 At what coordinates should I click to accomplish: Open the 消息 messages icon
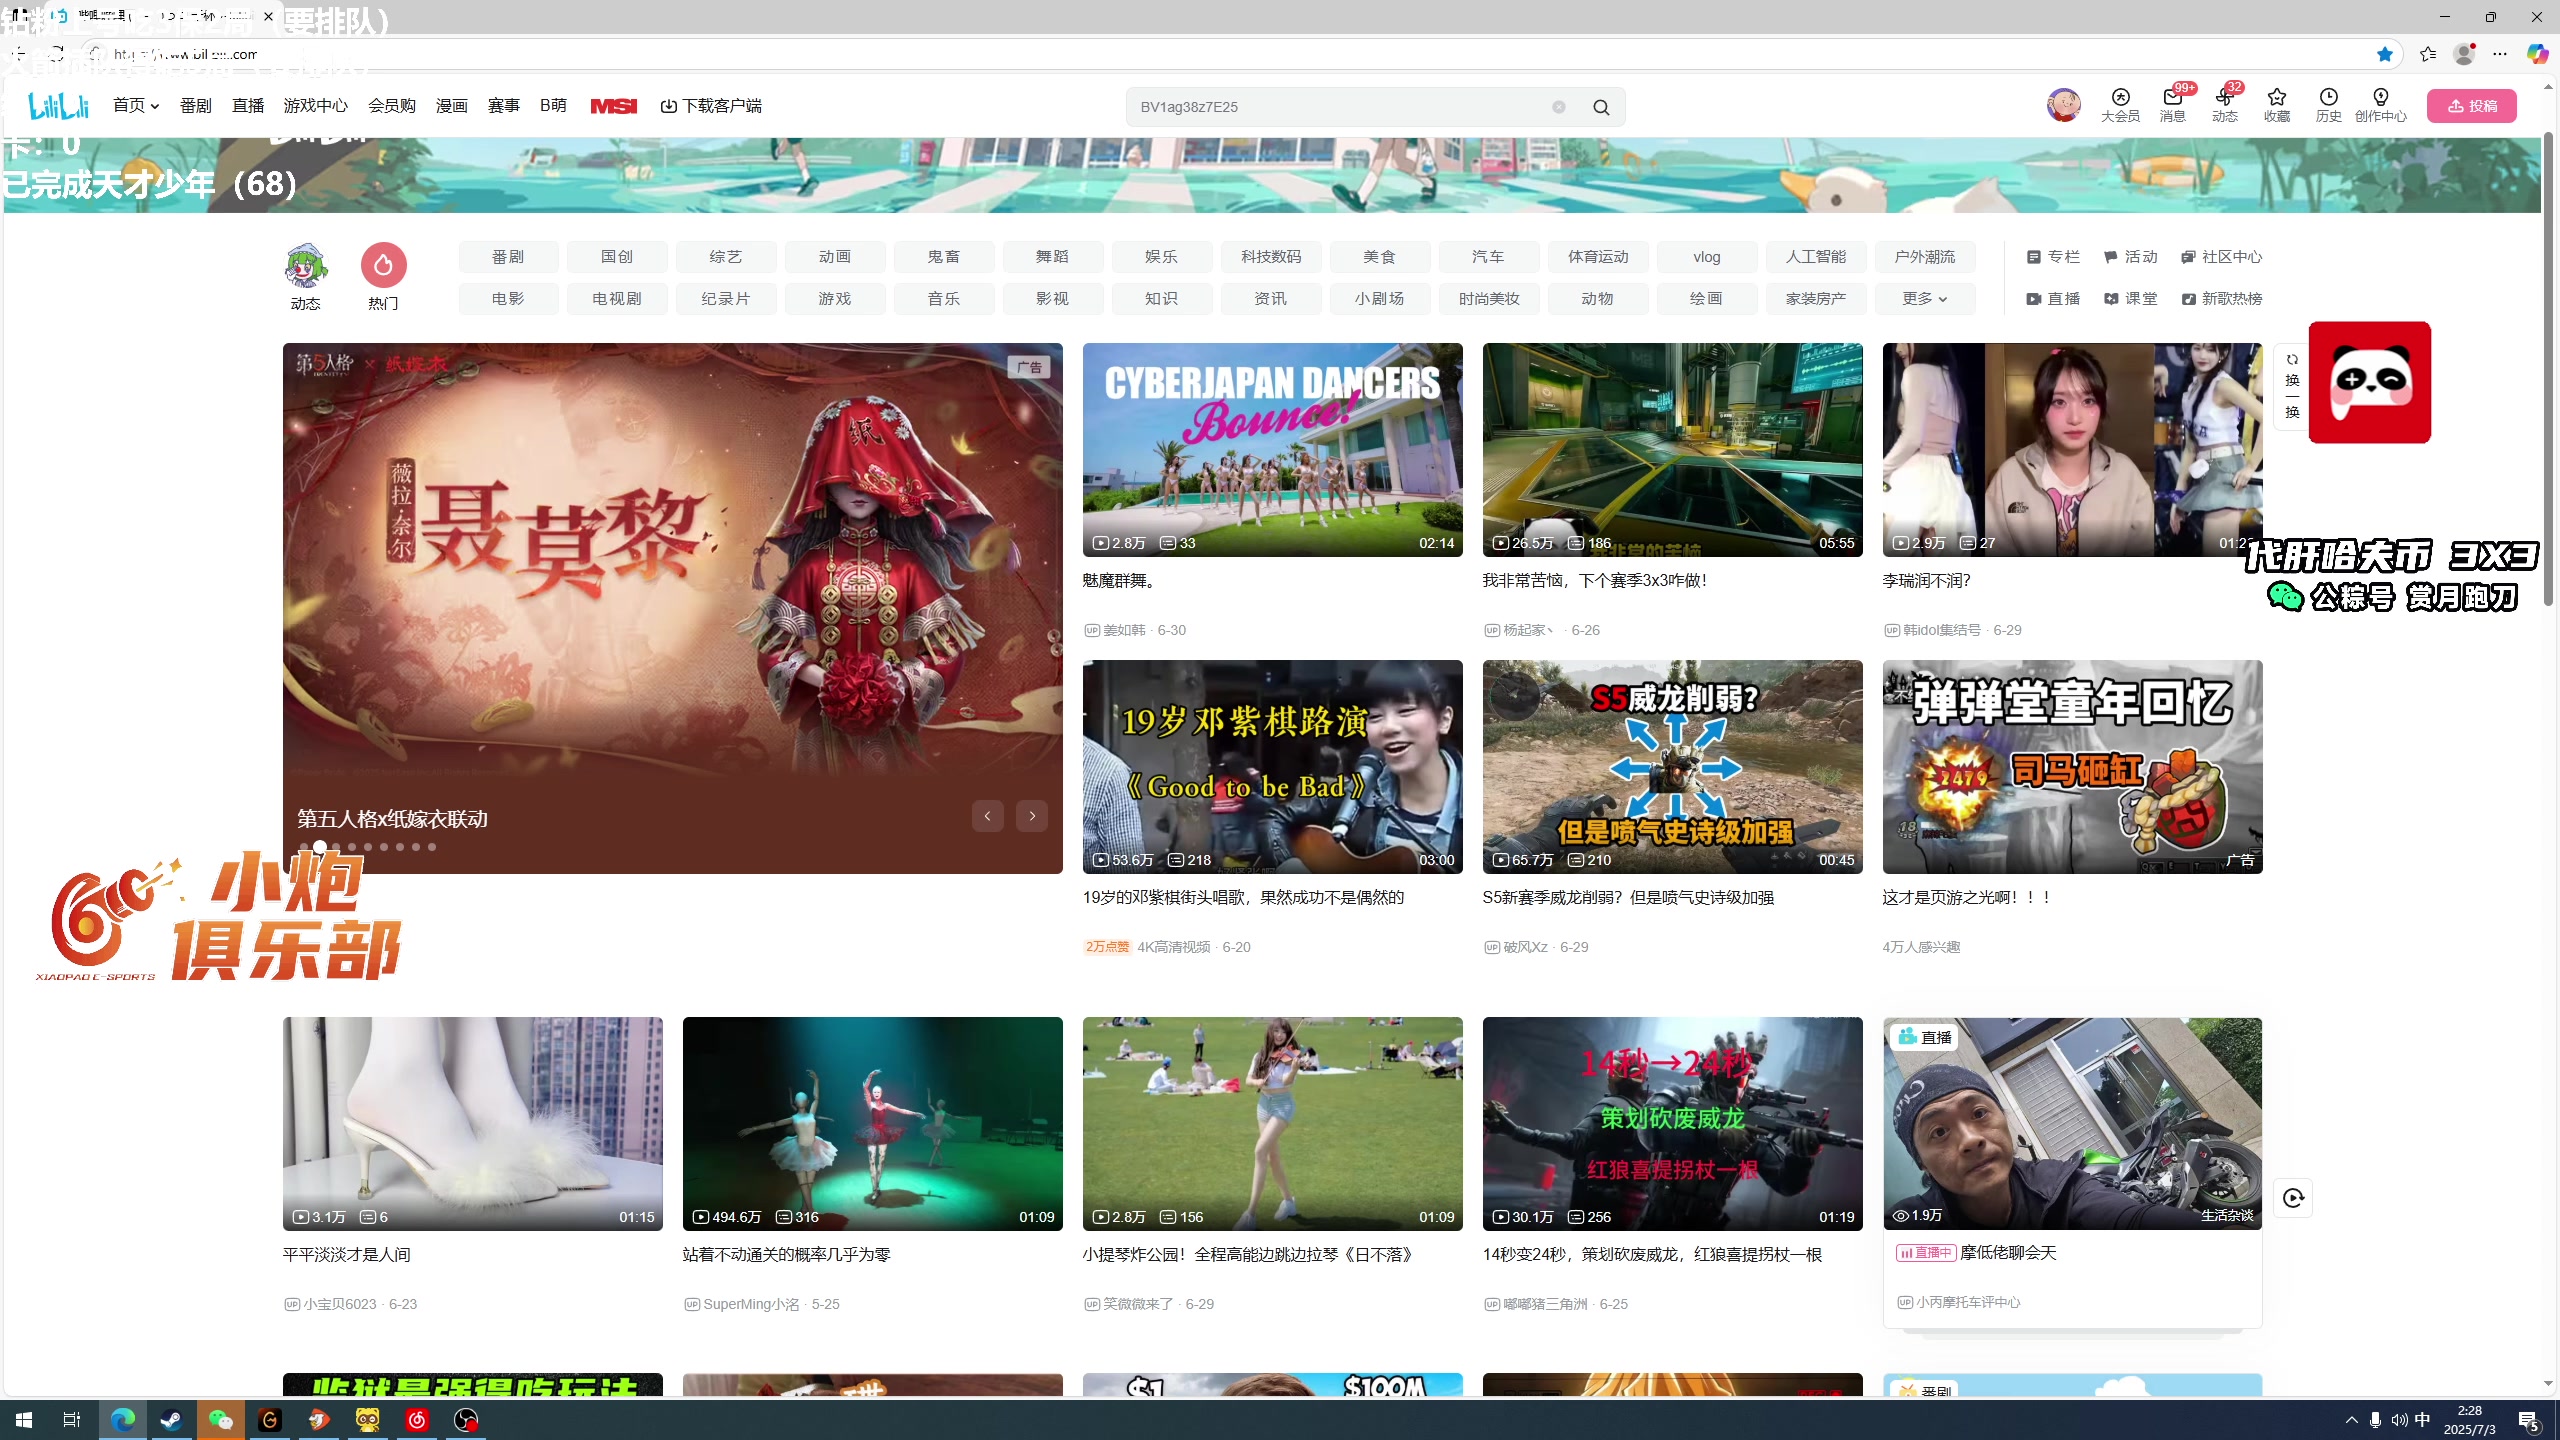(2172, 105)
